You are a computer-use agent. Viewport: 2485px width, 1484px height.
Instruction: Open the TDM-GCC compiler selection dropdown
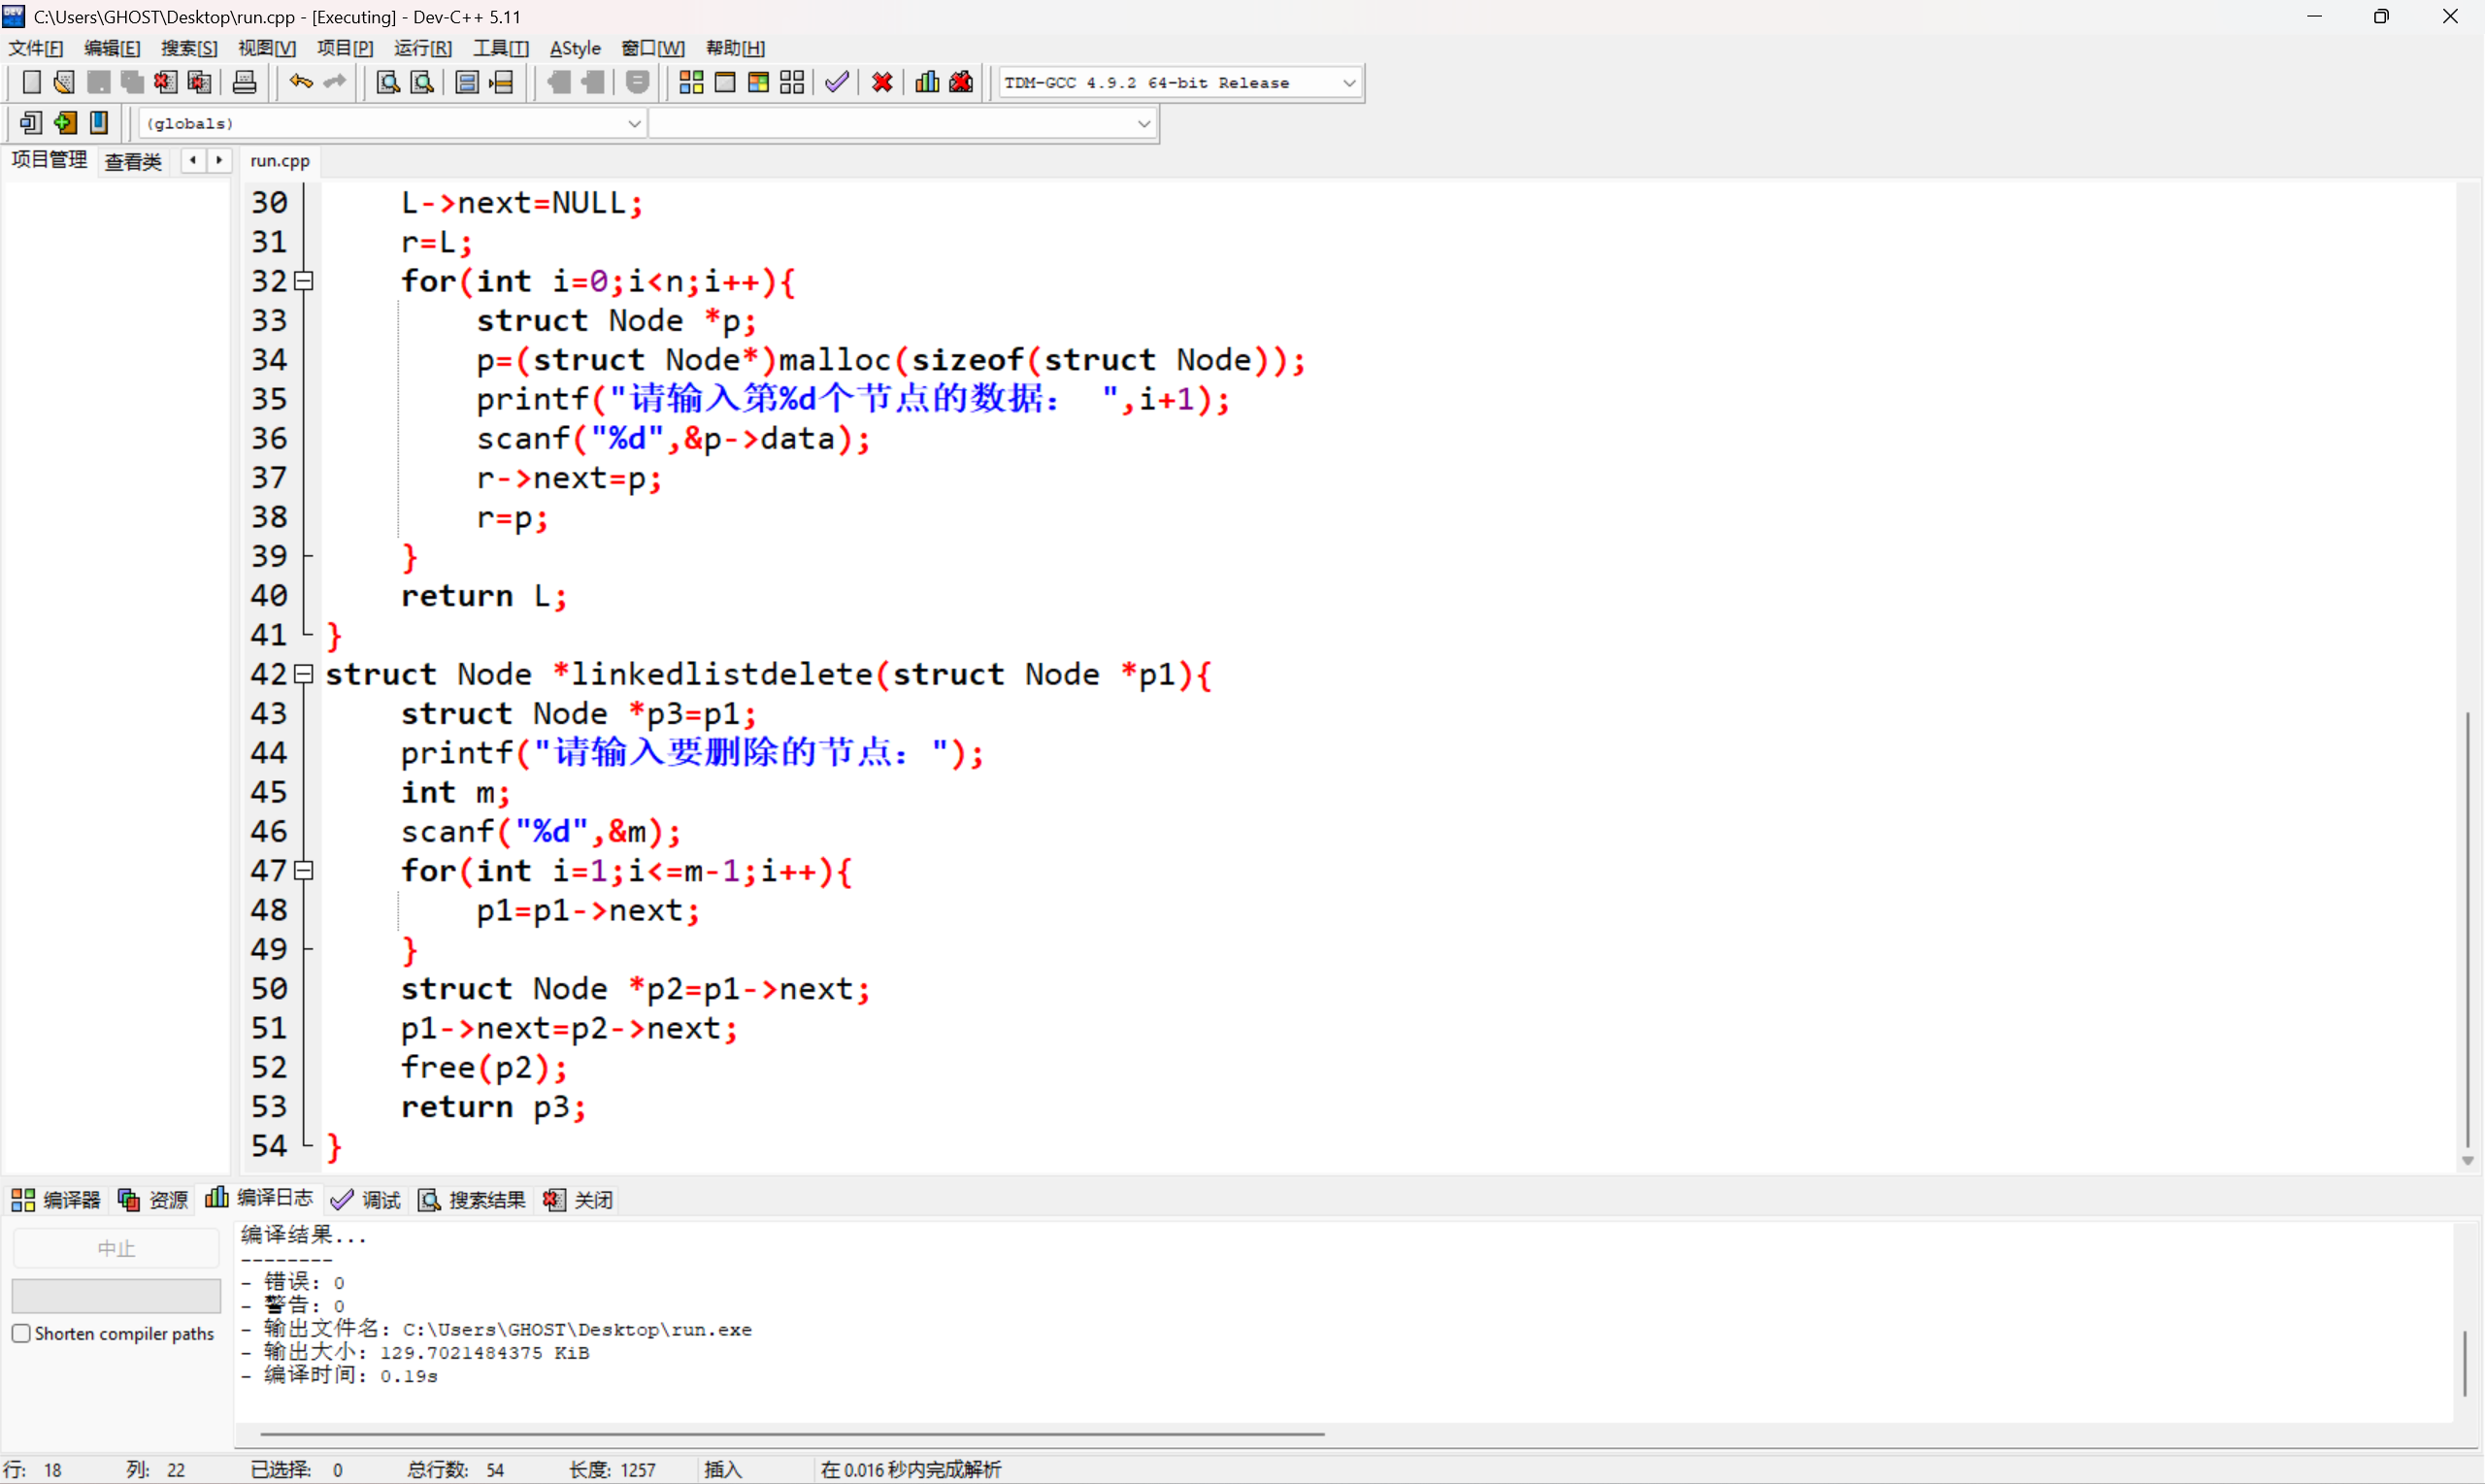1348,83
